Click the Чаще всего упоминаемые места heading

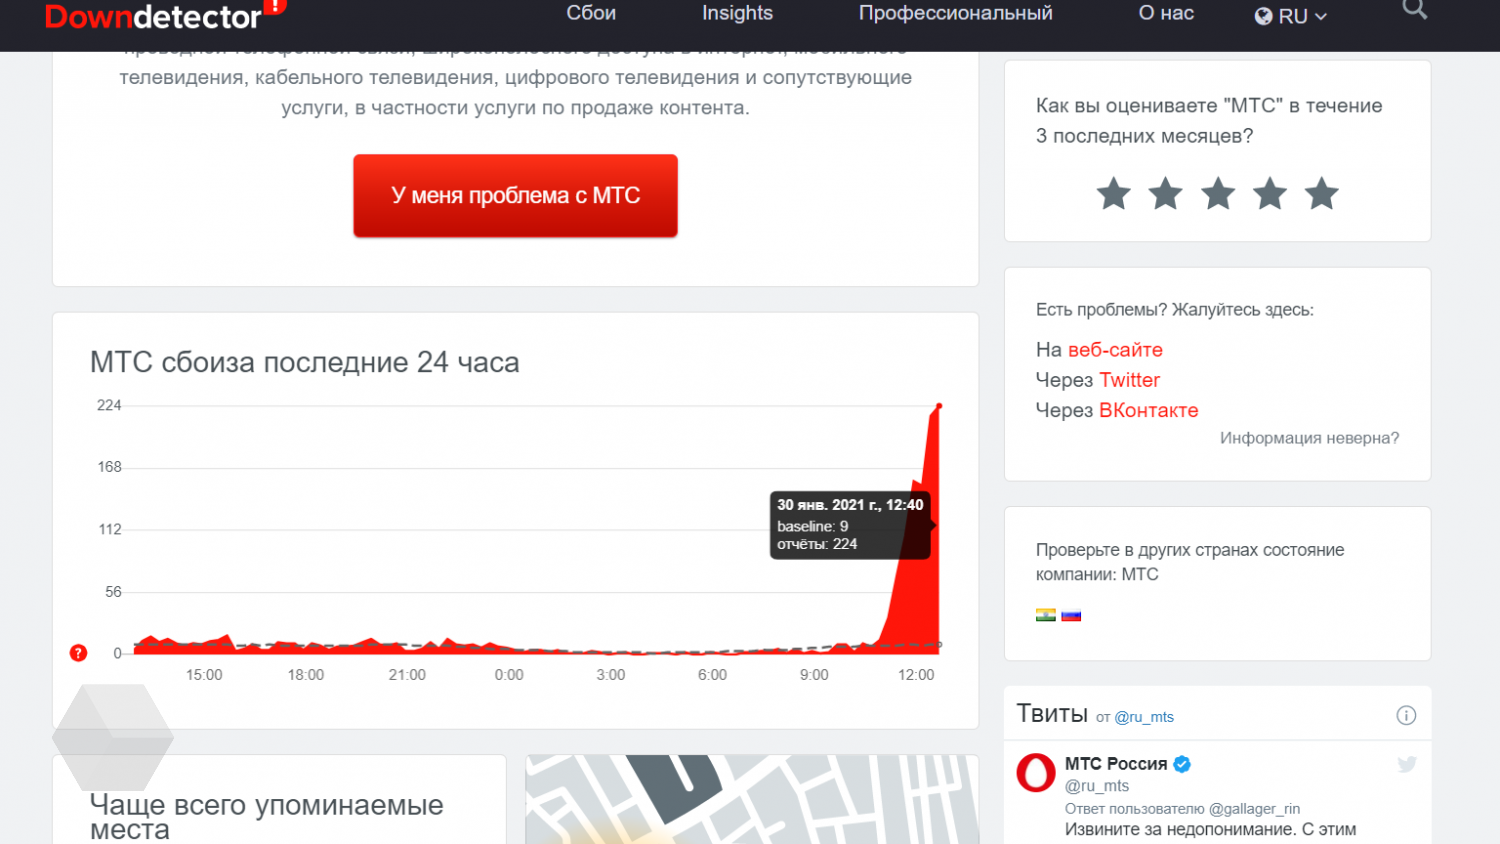[x=266, y=817]
